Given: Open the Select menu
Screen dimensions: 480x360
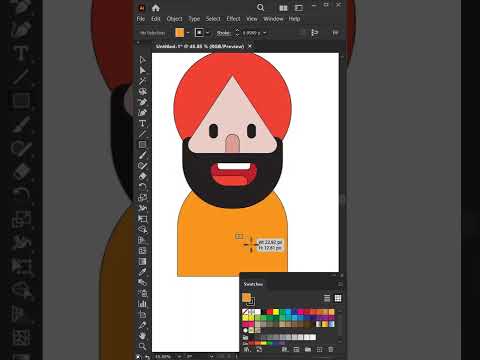Looking at the screenshot, I should pyautogui.click(x=213, y=19).
